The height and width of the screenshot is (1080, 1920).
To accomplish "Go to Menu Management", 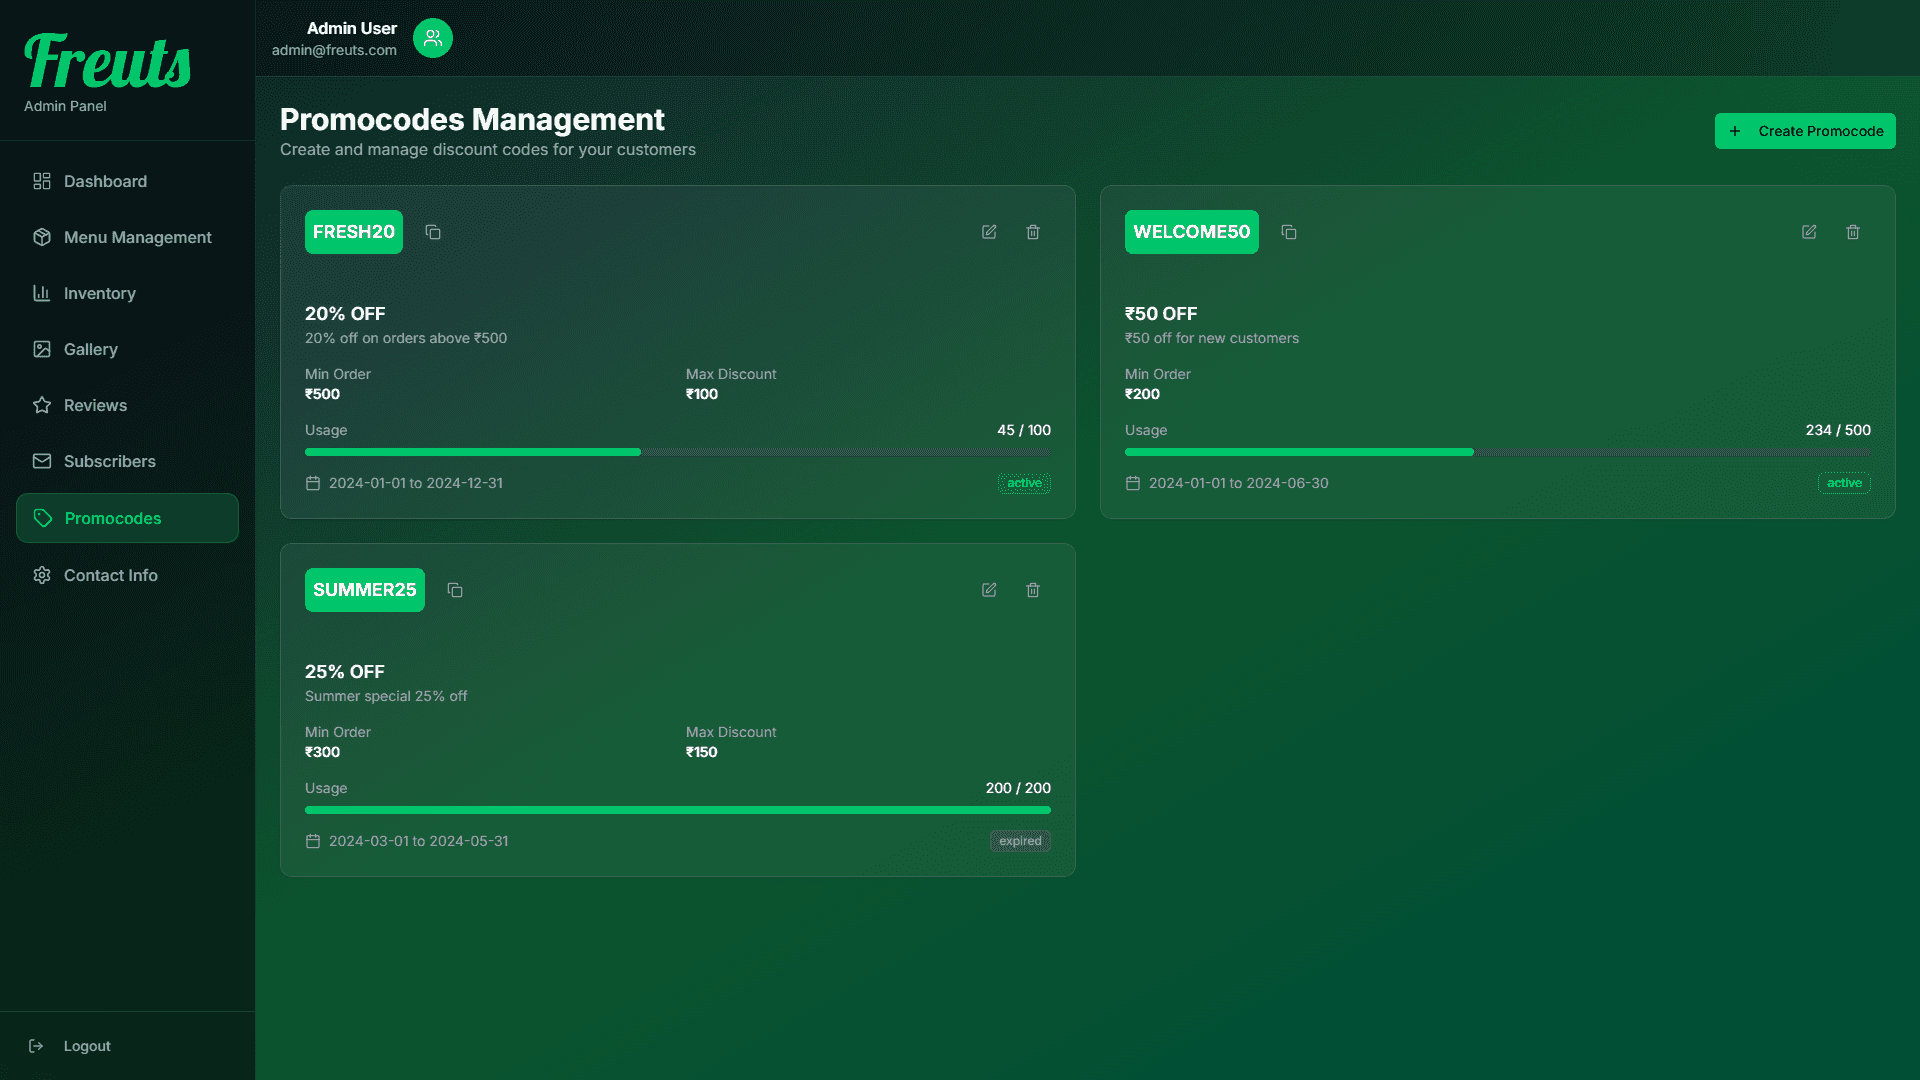I will click(137, 237).
